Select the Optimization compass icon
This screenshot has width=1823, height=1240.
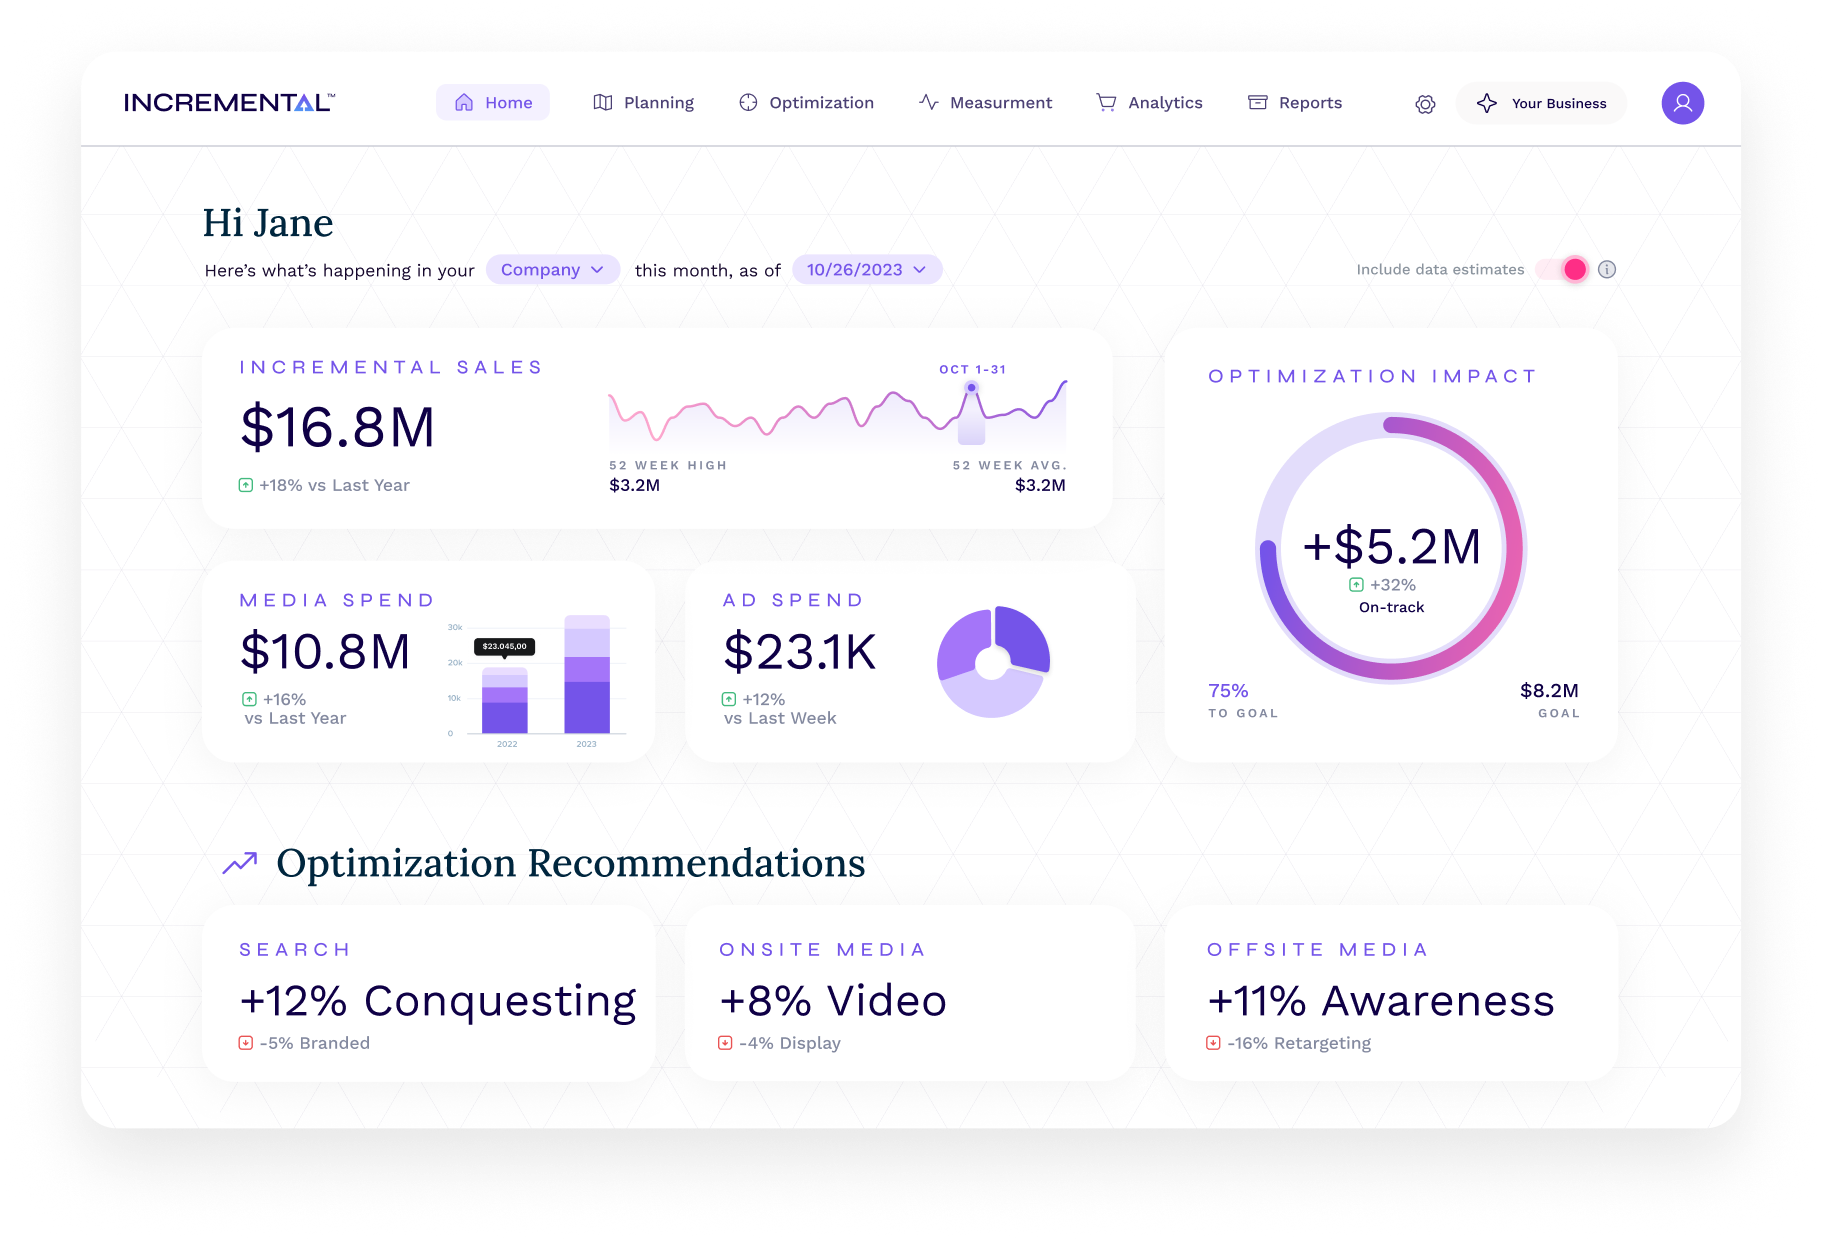tap(747, 102)
